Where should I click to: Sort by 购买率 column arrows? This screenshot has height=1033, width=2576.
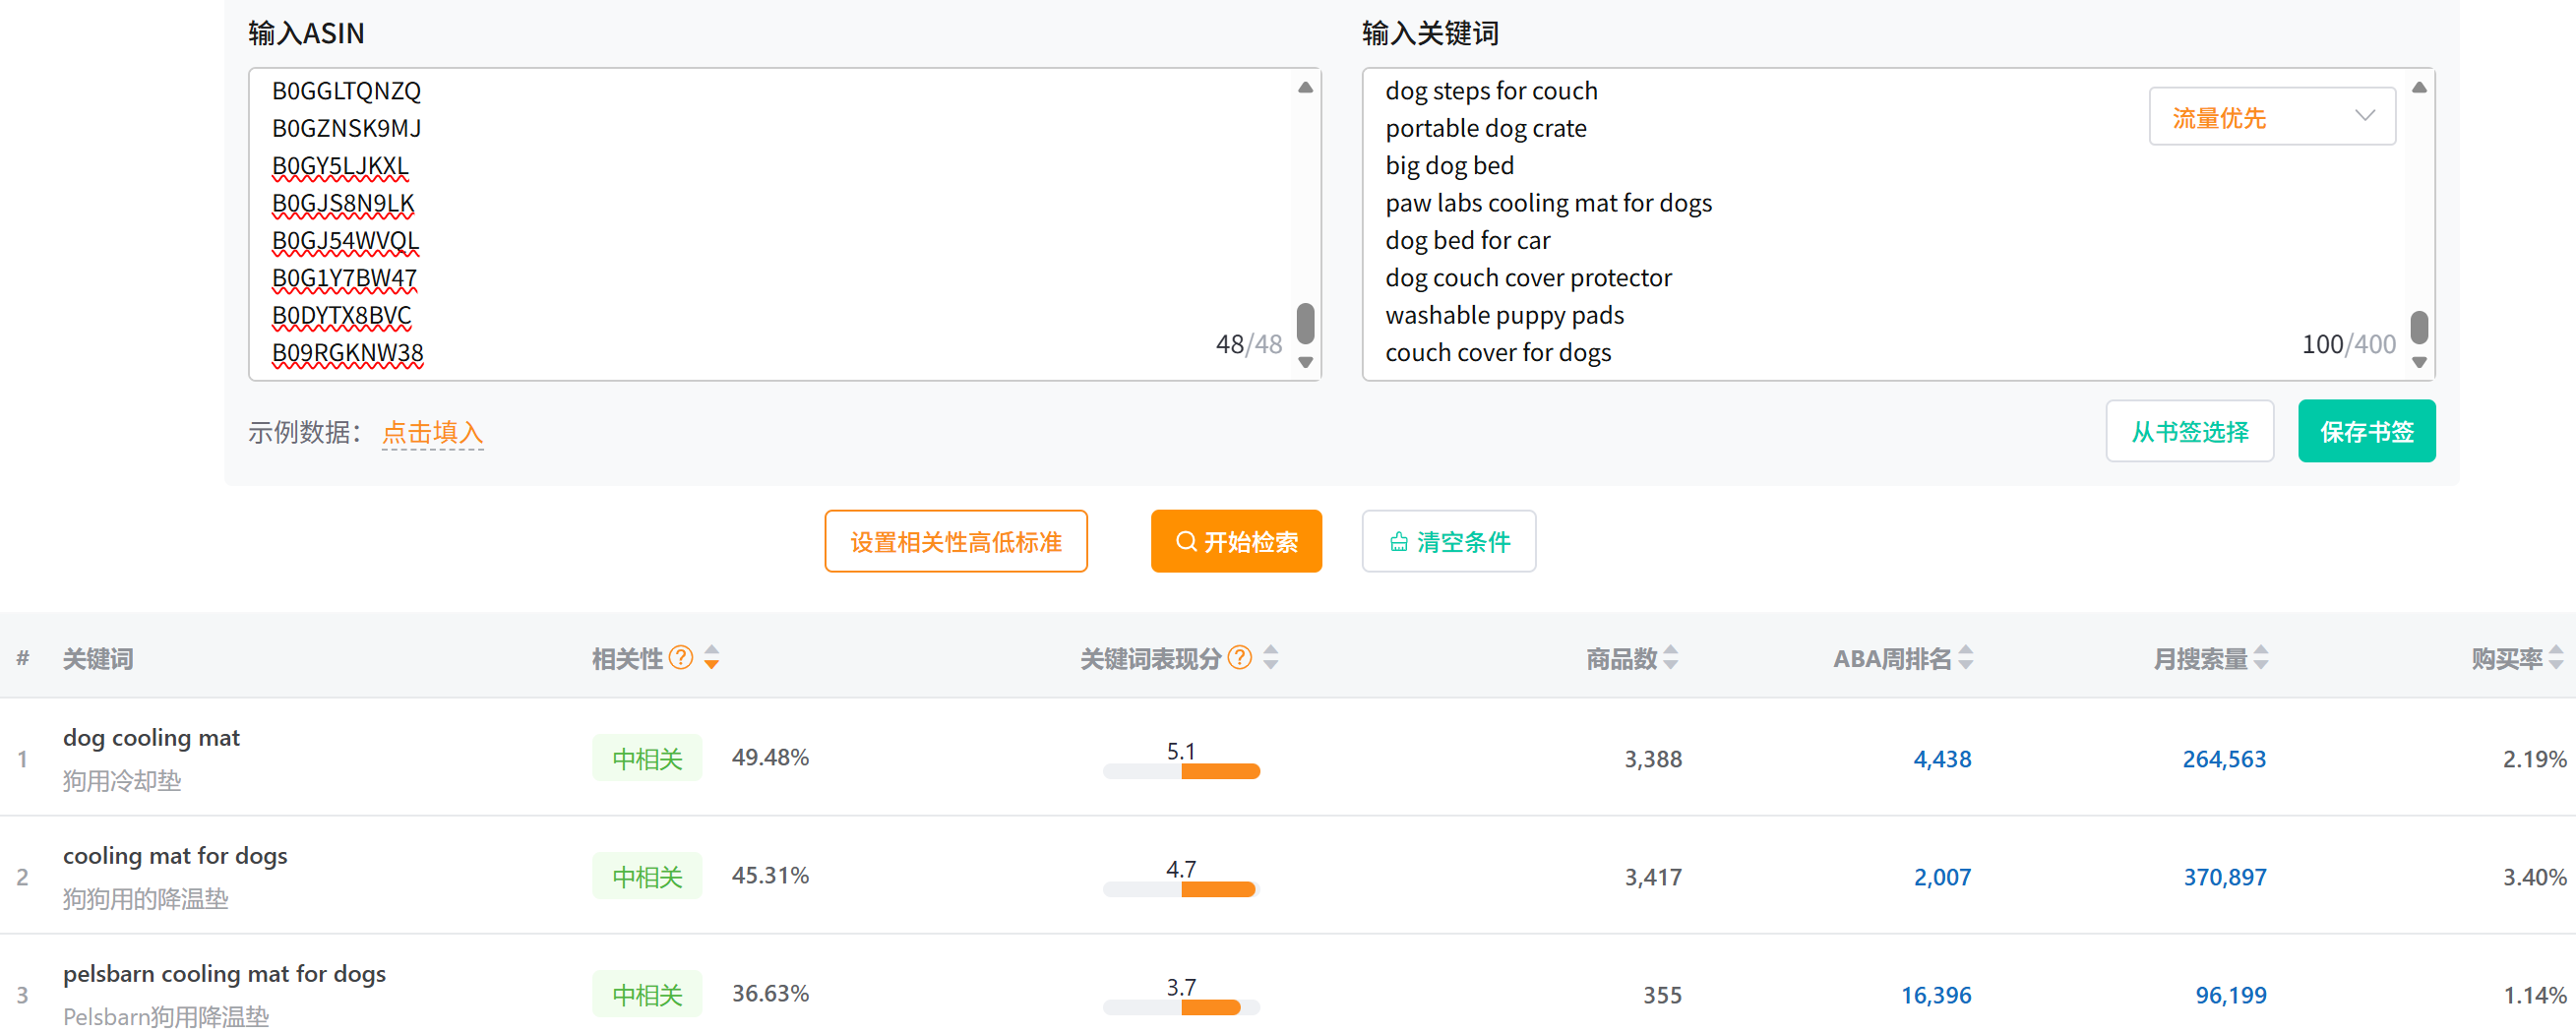click(2556, 657)
